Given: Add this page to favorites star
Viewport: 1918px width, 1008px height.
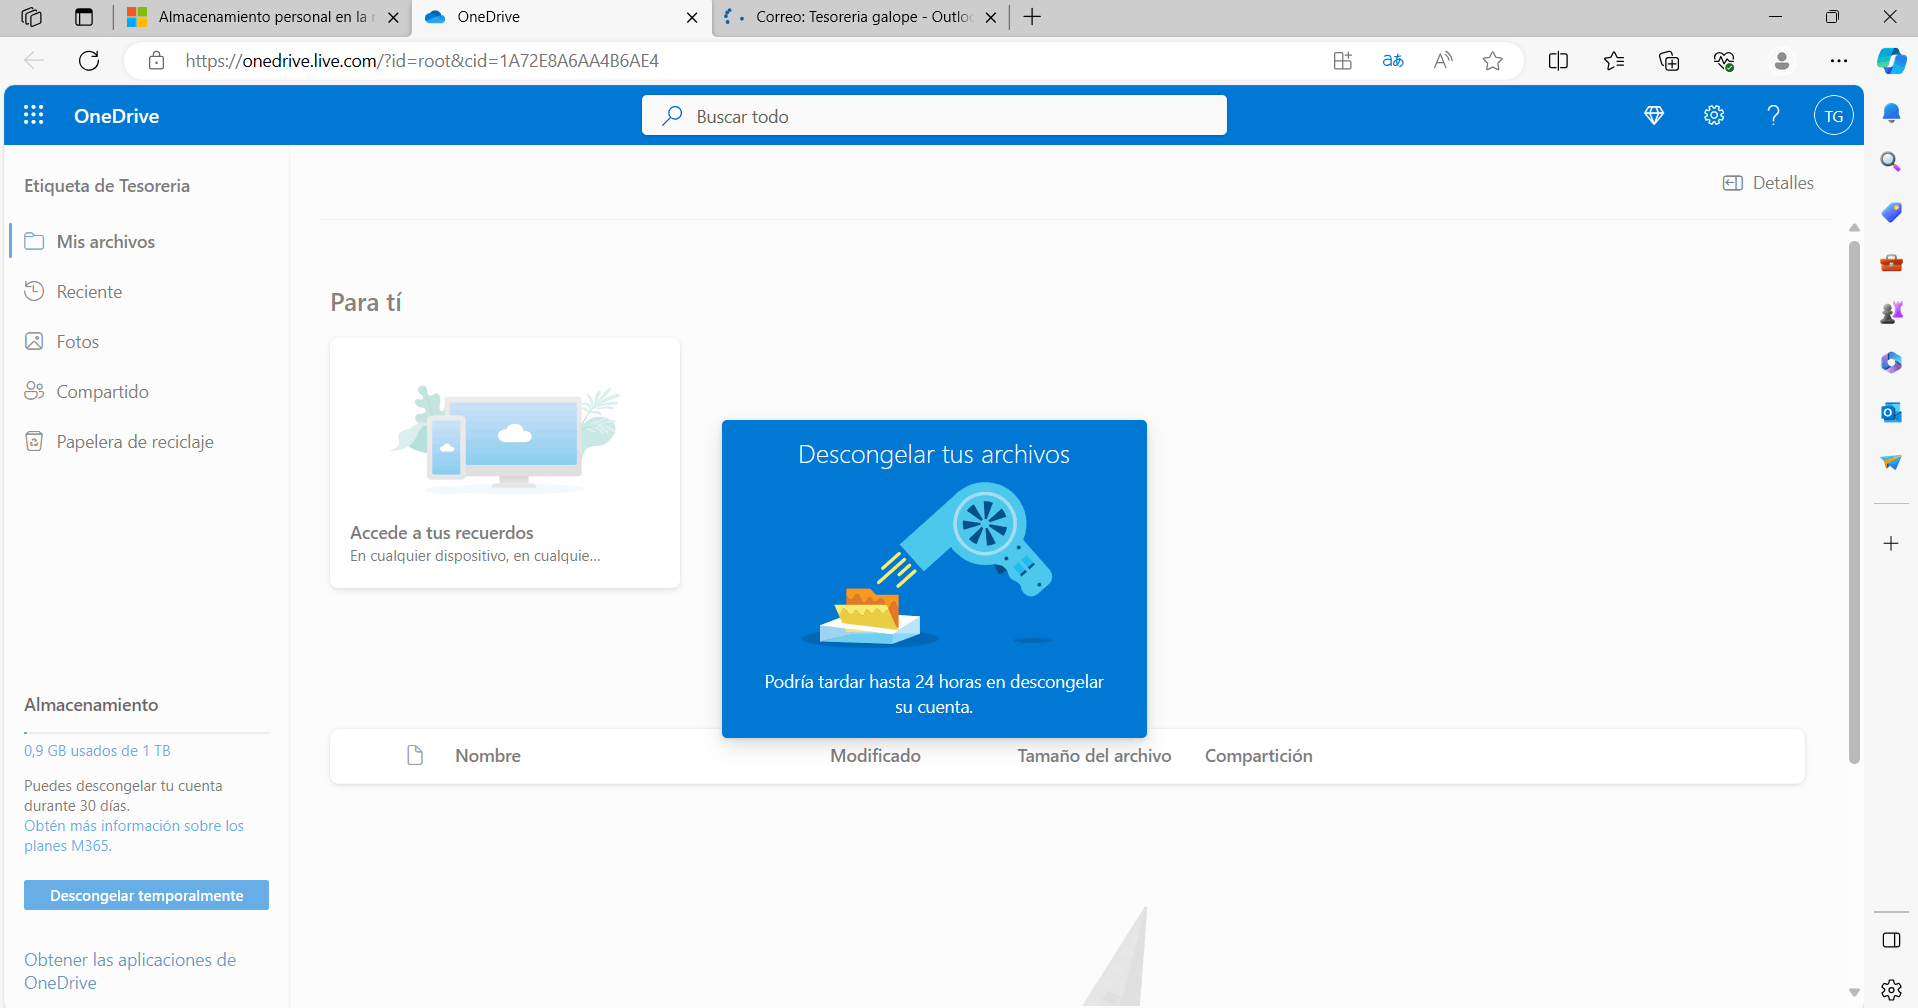Looking at the screenshot, I should pyautogui.click(x=1493, y=61).
